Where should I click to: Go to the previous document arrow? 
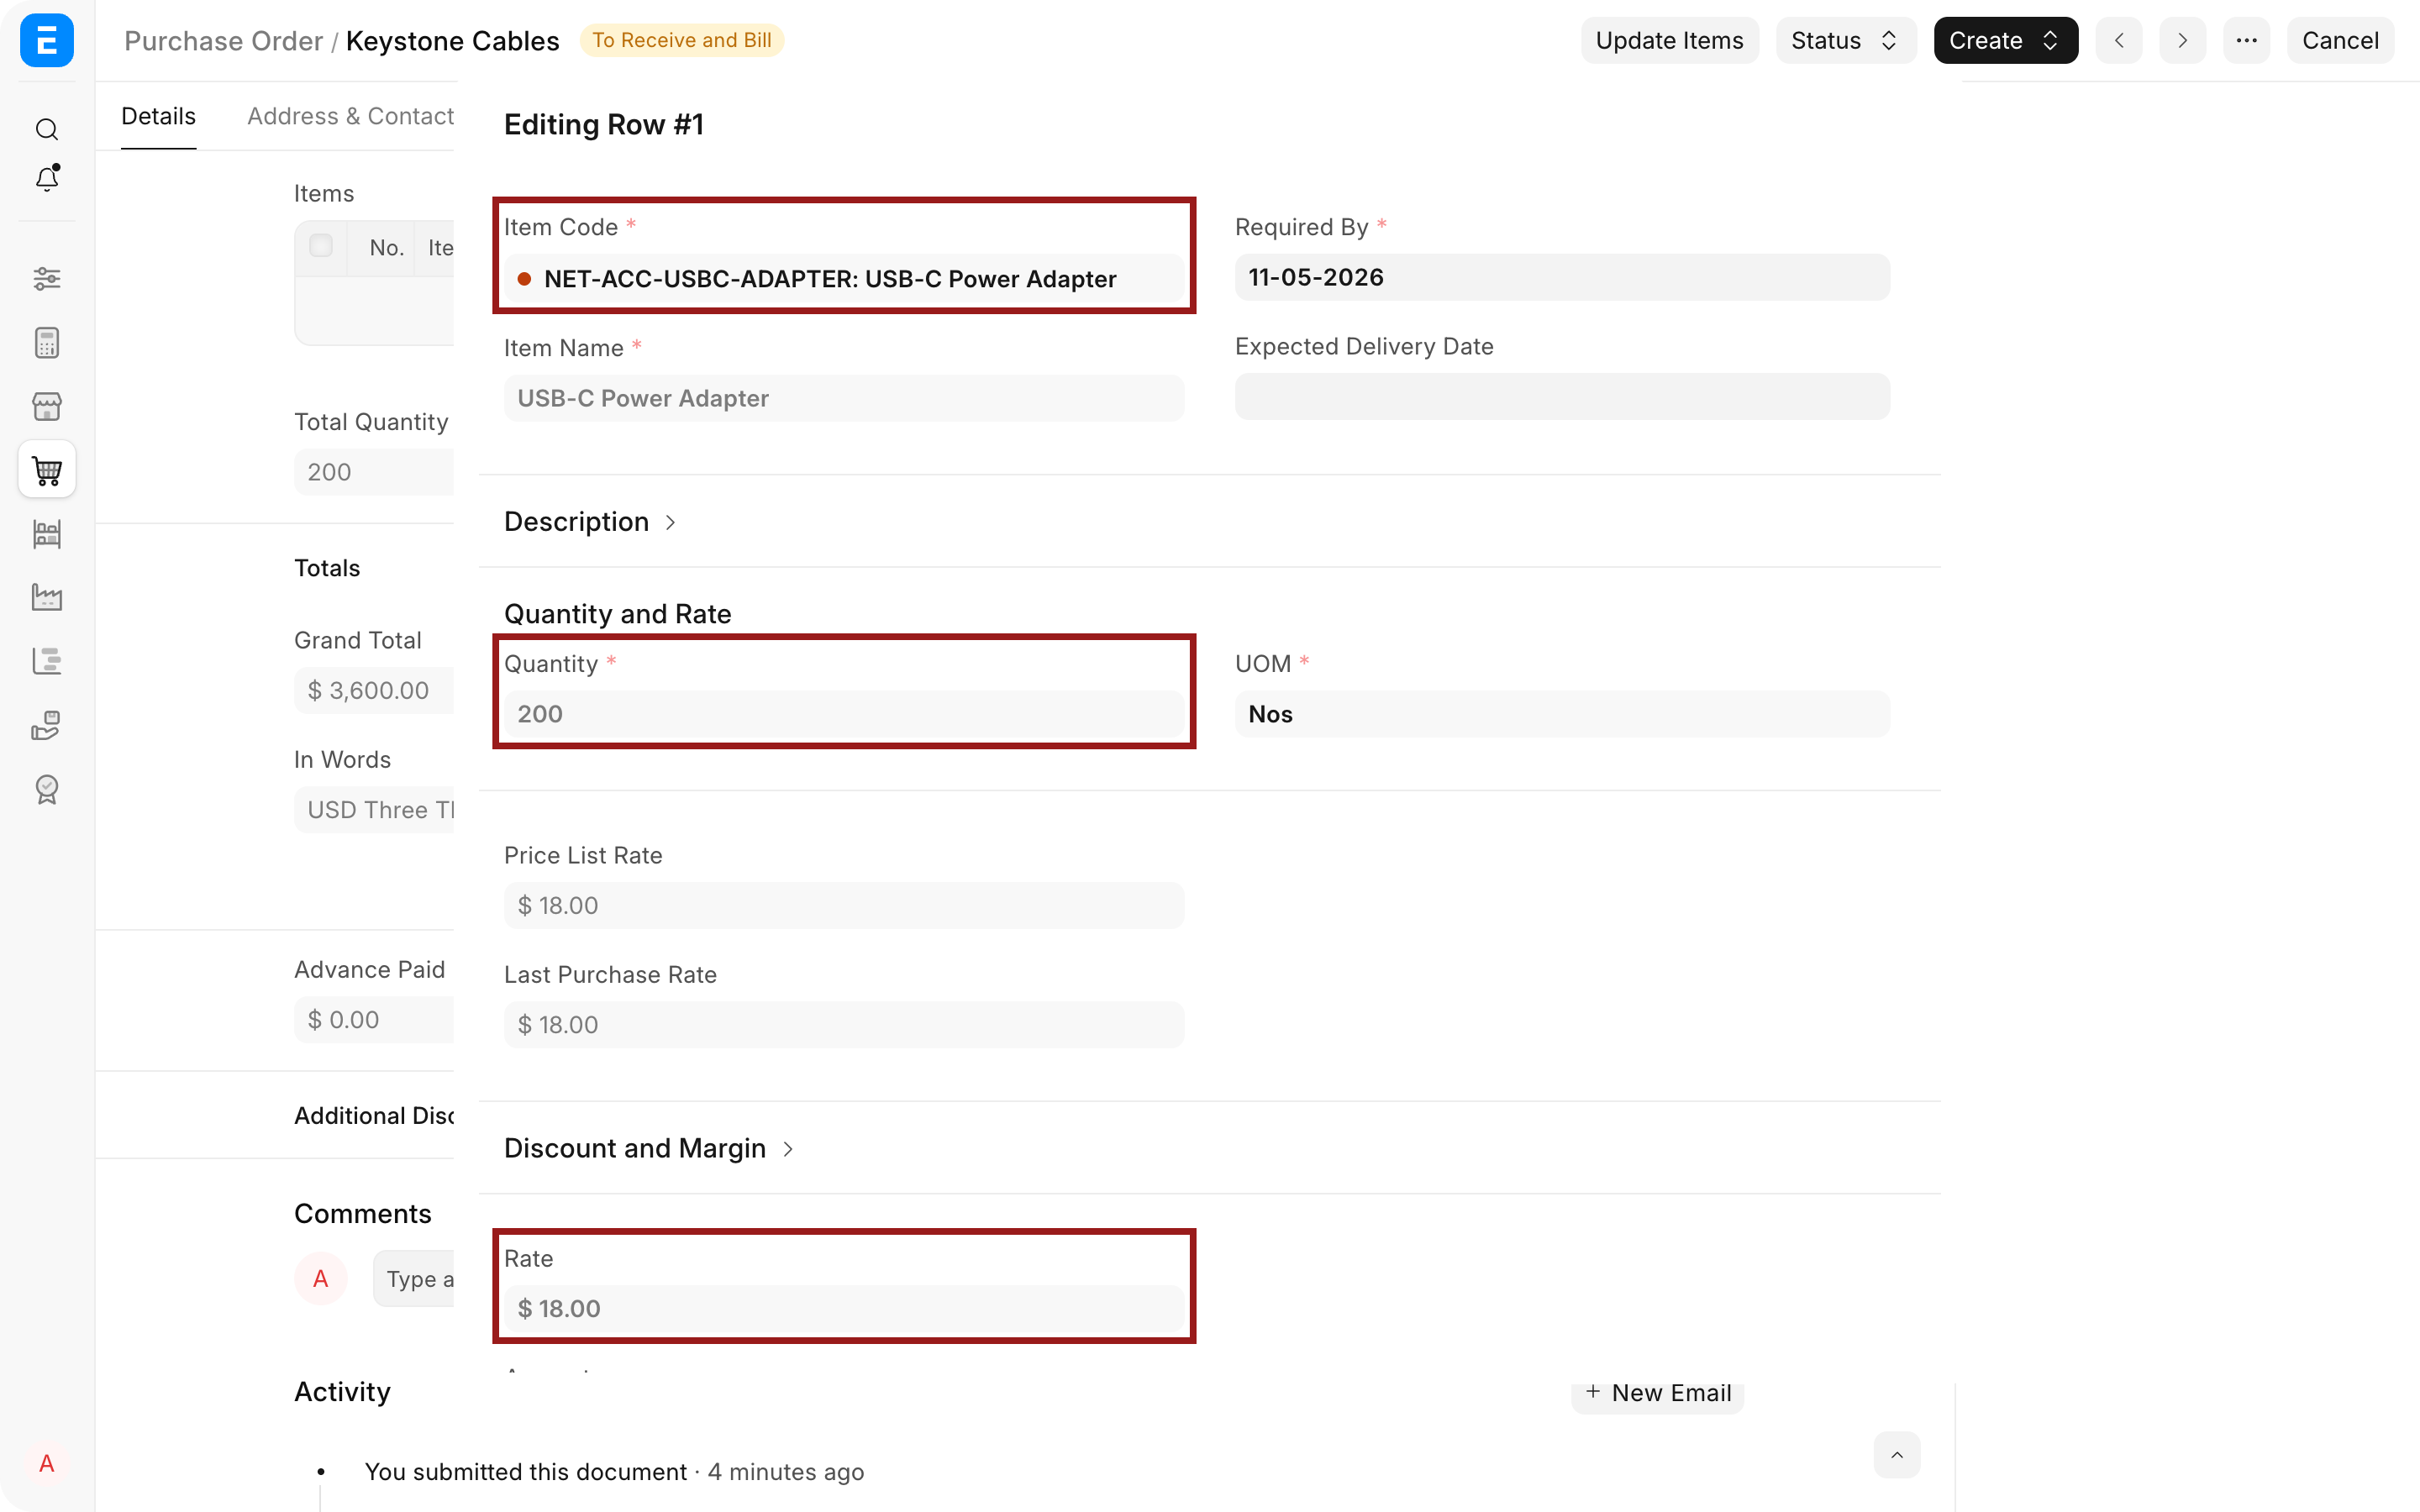(2119, 41)
